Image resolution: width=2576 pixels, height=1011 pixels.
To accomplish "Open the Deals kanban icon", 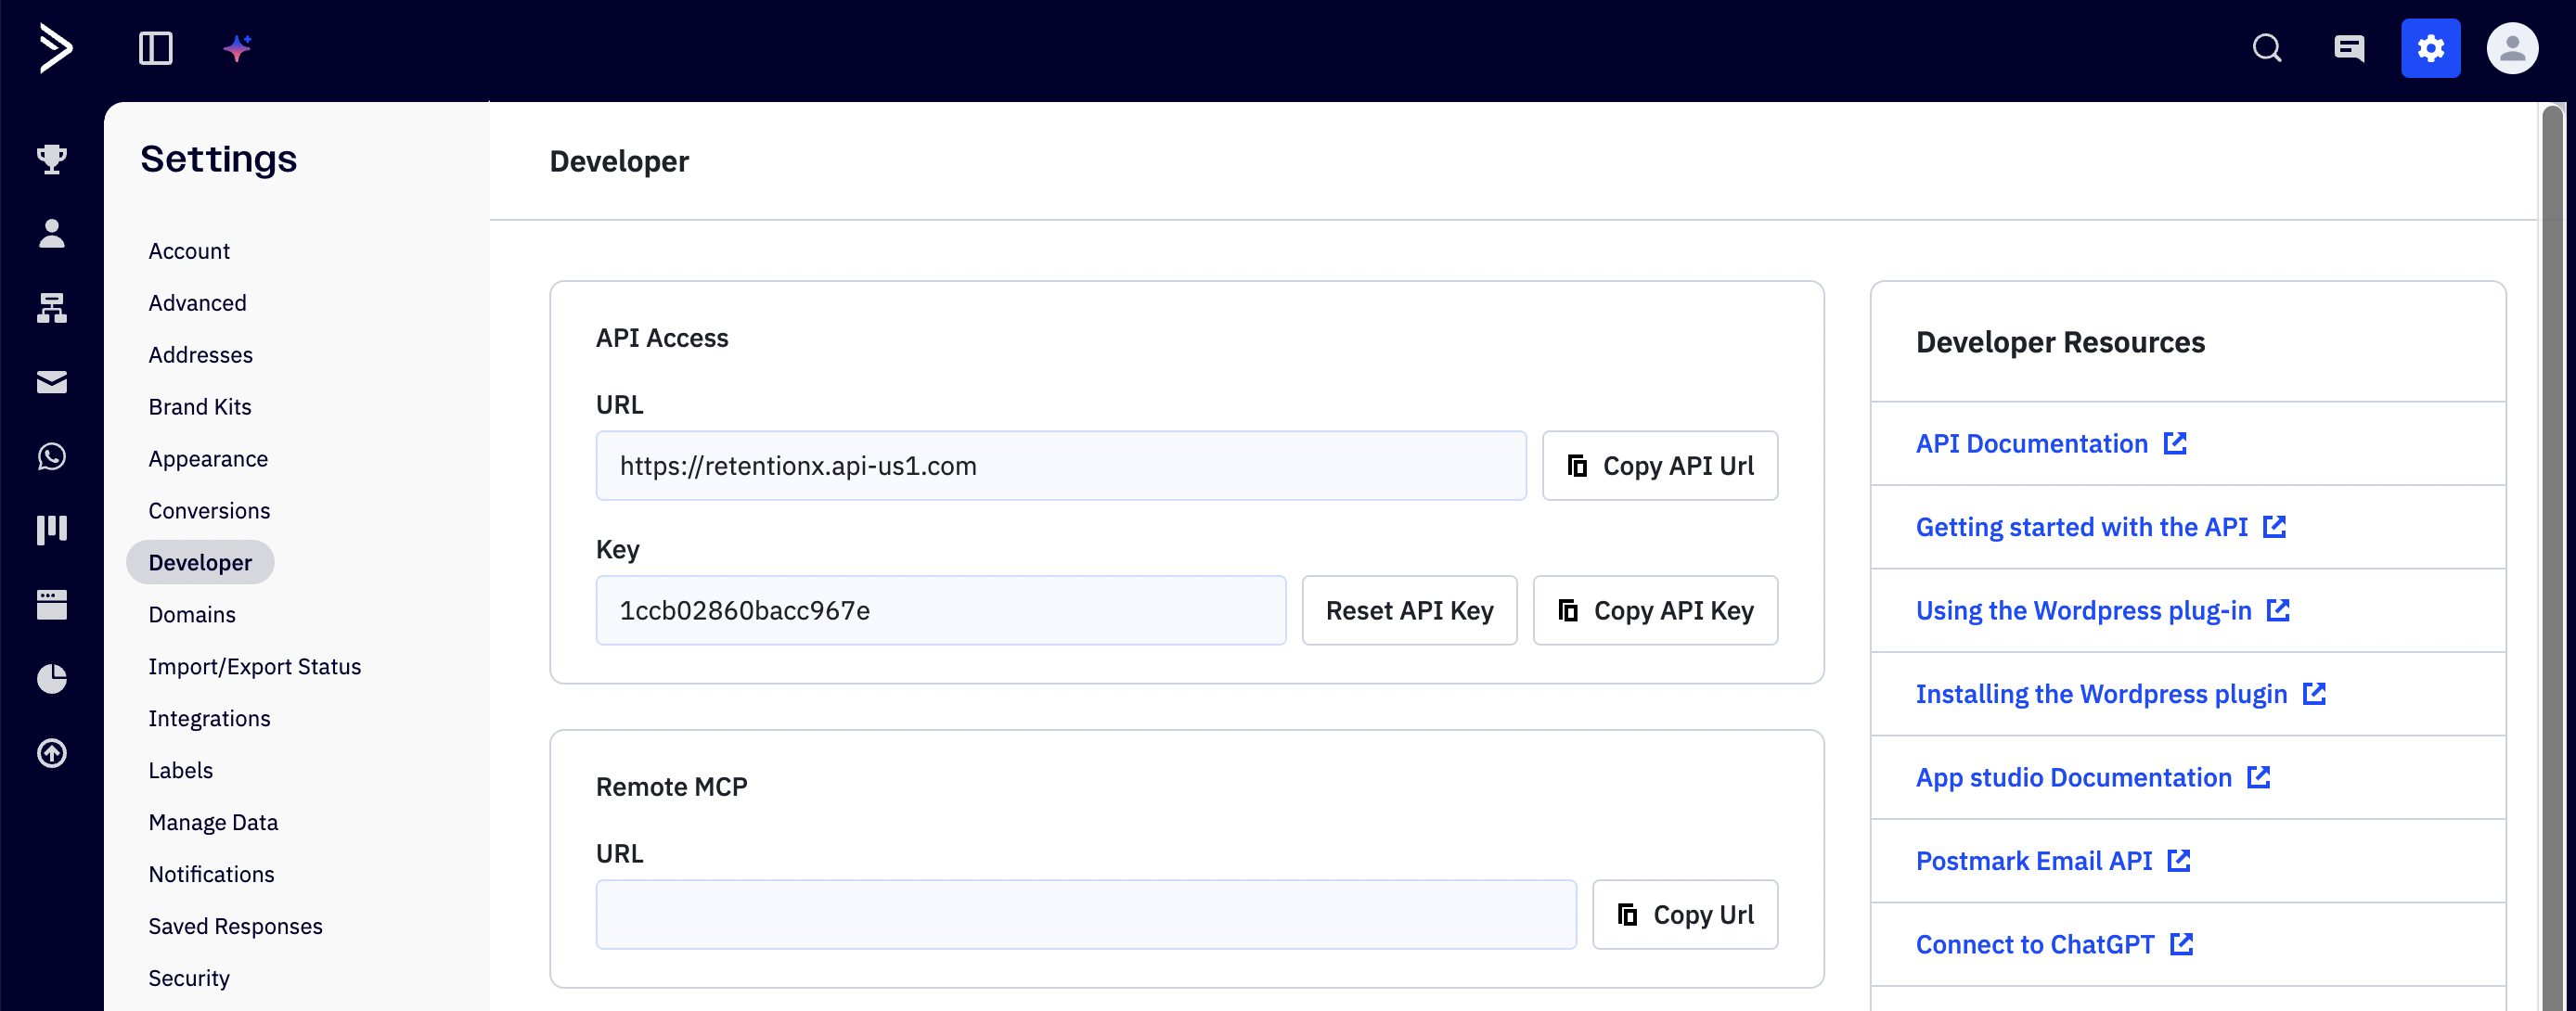I will tap(51, 530).
